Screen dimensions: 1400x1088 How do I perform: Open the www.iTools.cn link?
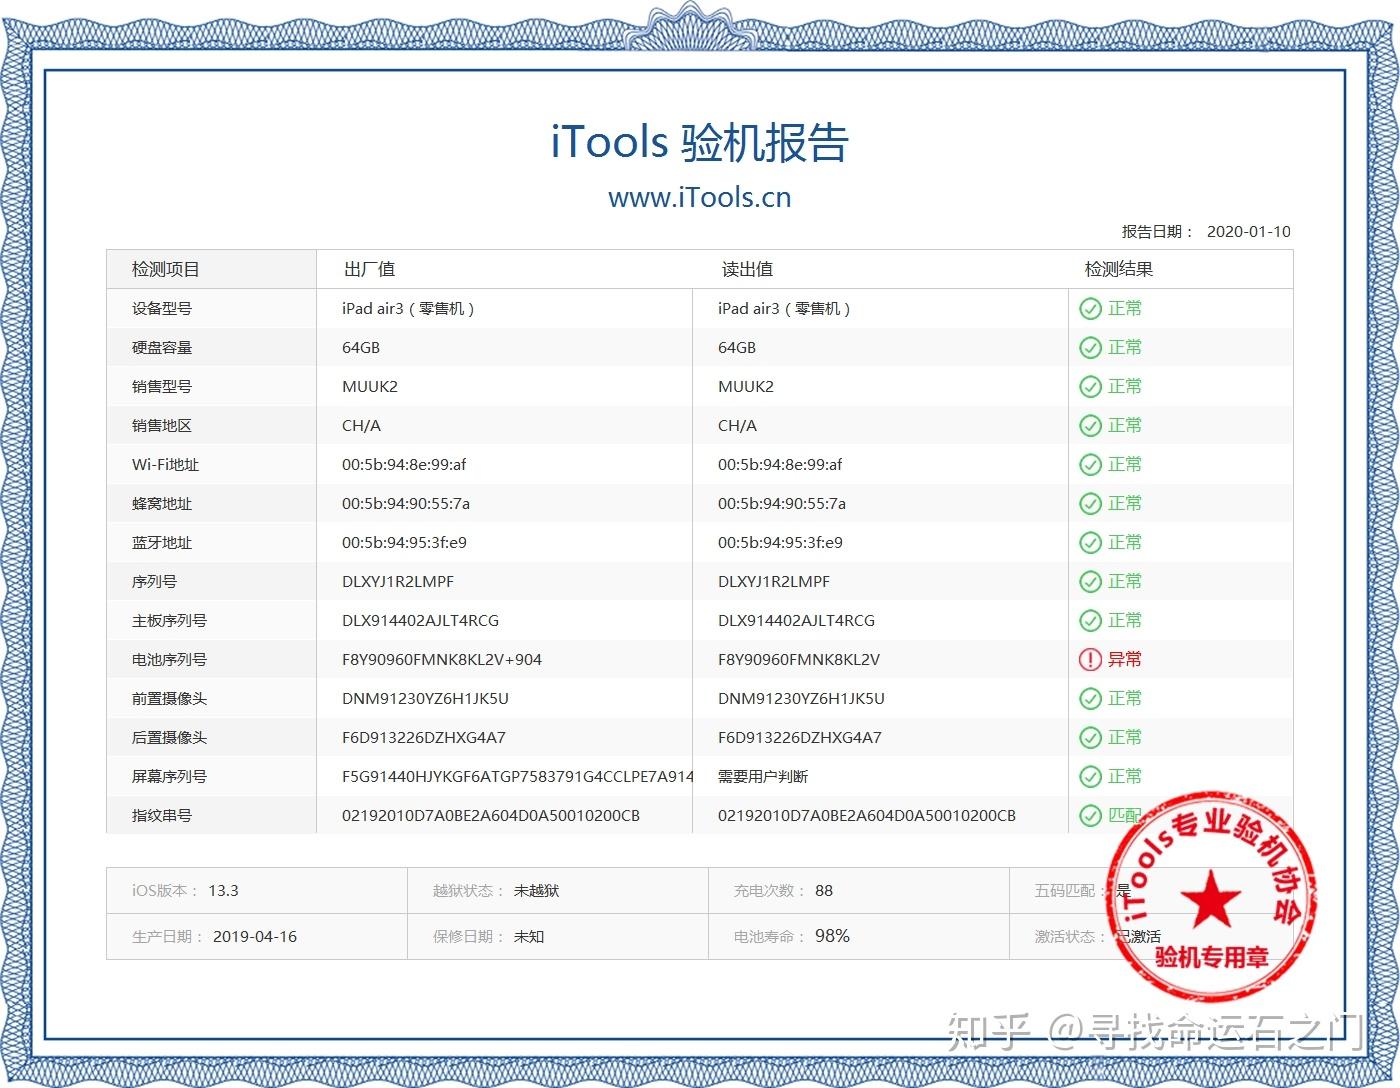[699, 197]
